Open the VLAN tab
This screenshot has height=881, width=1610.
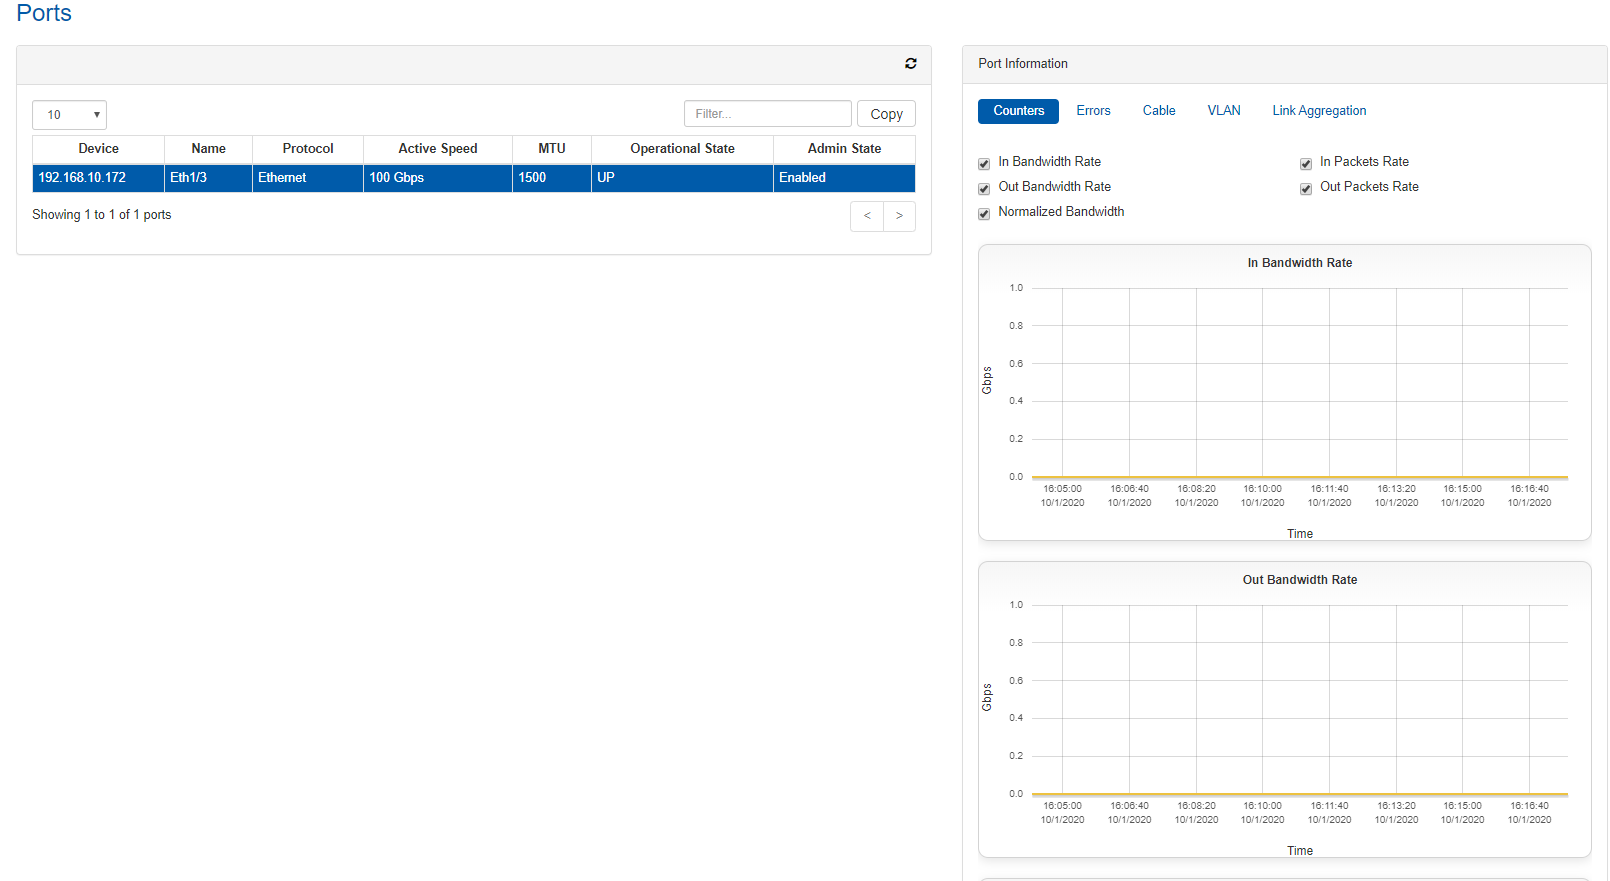(1224, 111)
